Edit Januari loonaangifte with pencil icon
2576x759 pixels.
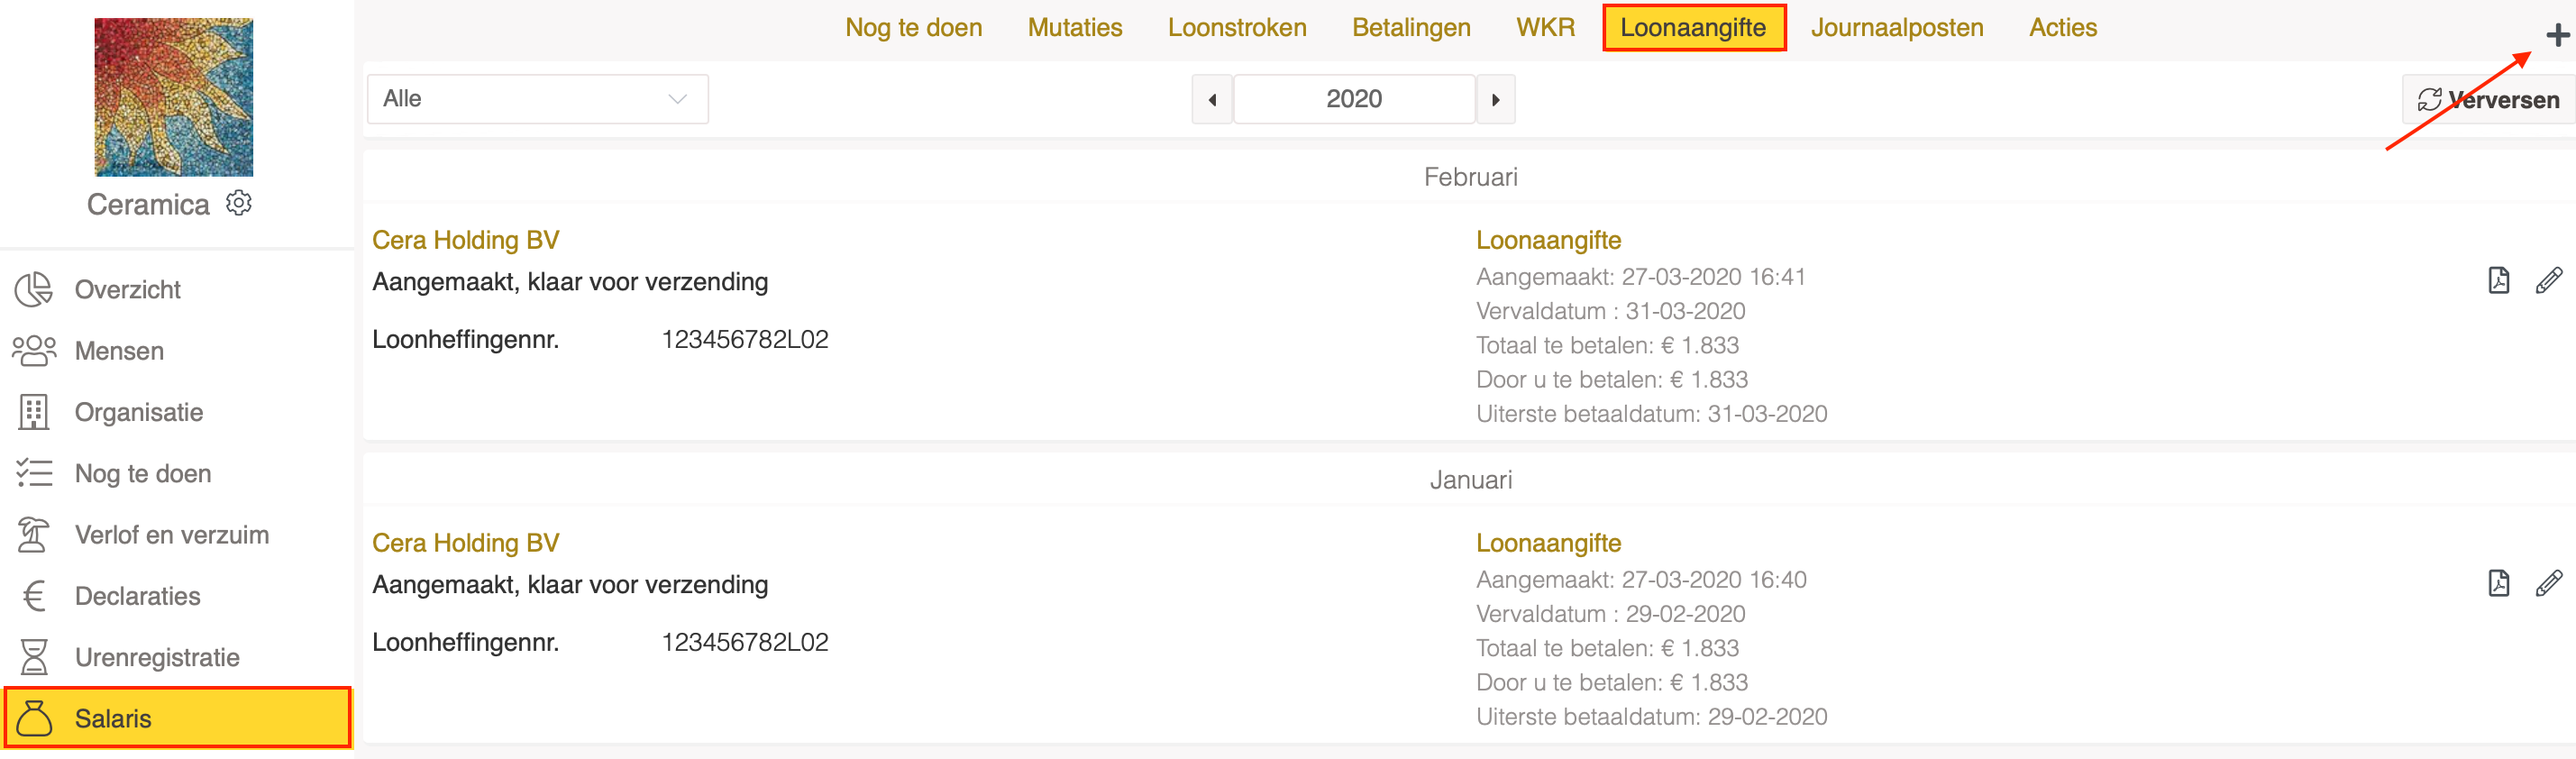click(2549, 583)
